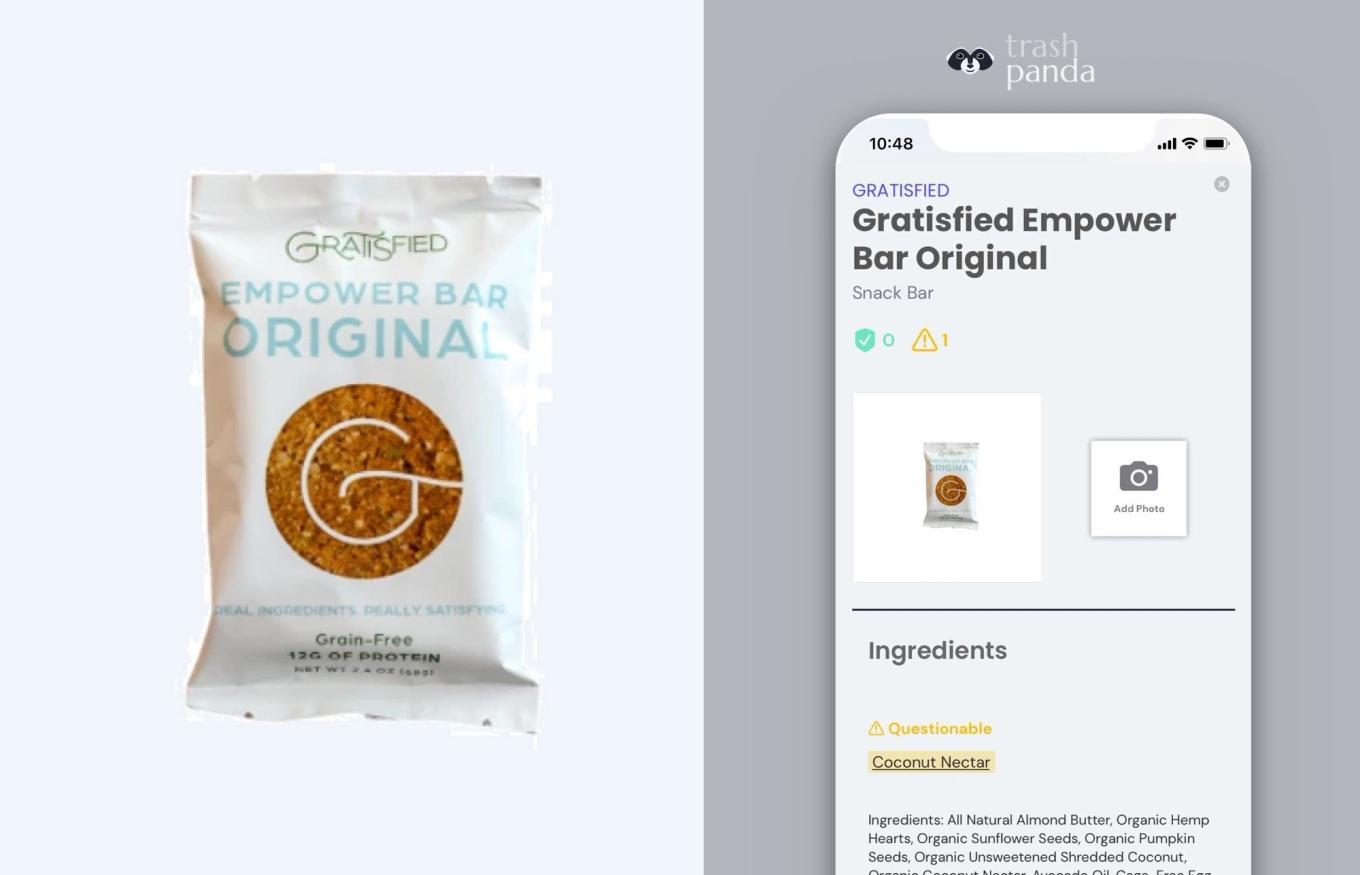Click the Add Photo button label

click(x=1139, y=508)
